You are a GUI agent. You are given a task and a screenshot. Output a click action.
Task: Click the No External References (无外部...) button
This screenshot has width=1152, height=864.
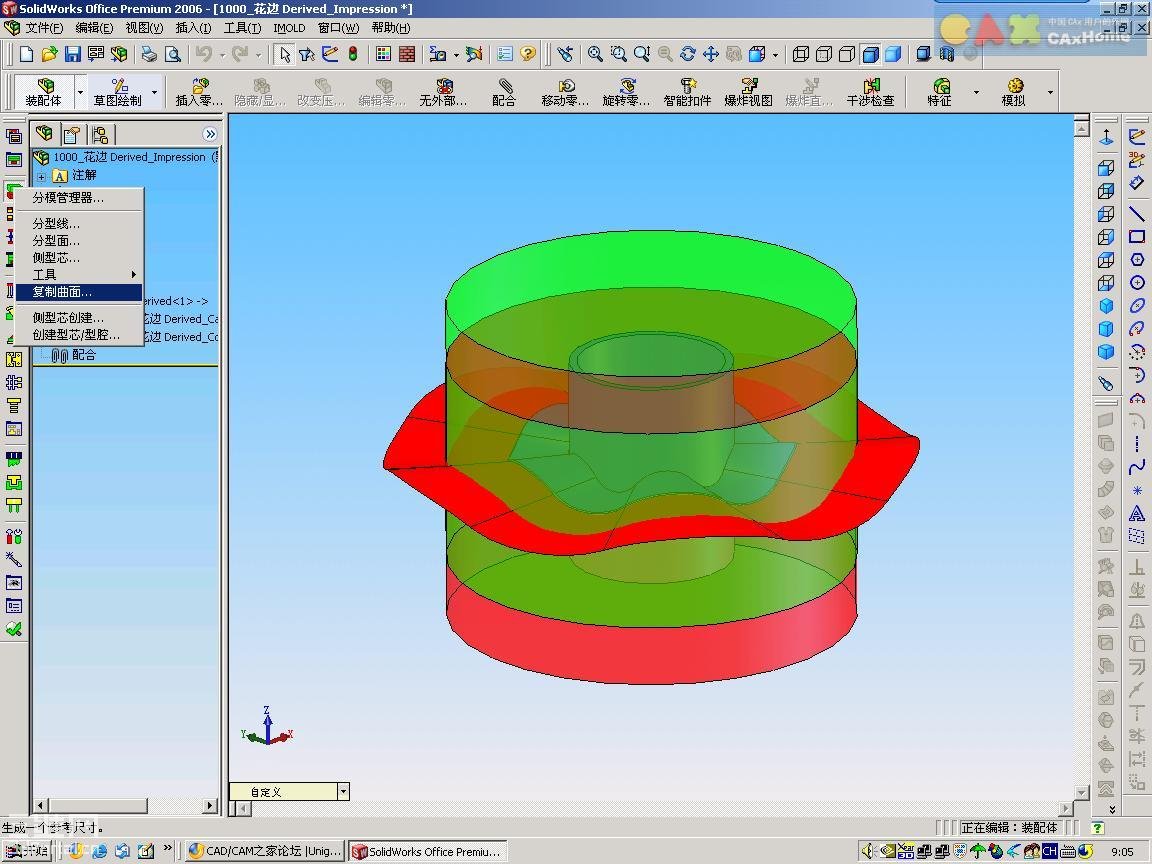click(x=443, y=92)
